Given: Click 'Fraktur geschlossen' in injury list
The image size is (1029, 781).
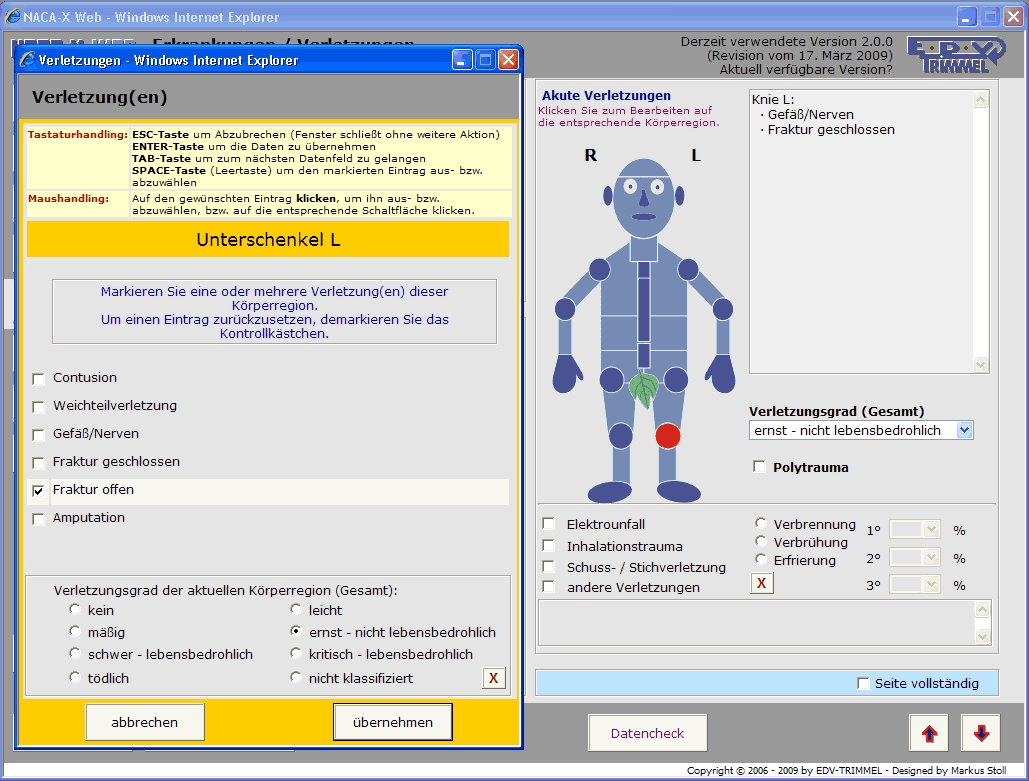Looking at the screenshot, I should coord(830,129).
